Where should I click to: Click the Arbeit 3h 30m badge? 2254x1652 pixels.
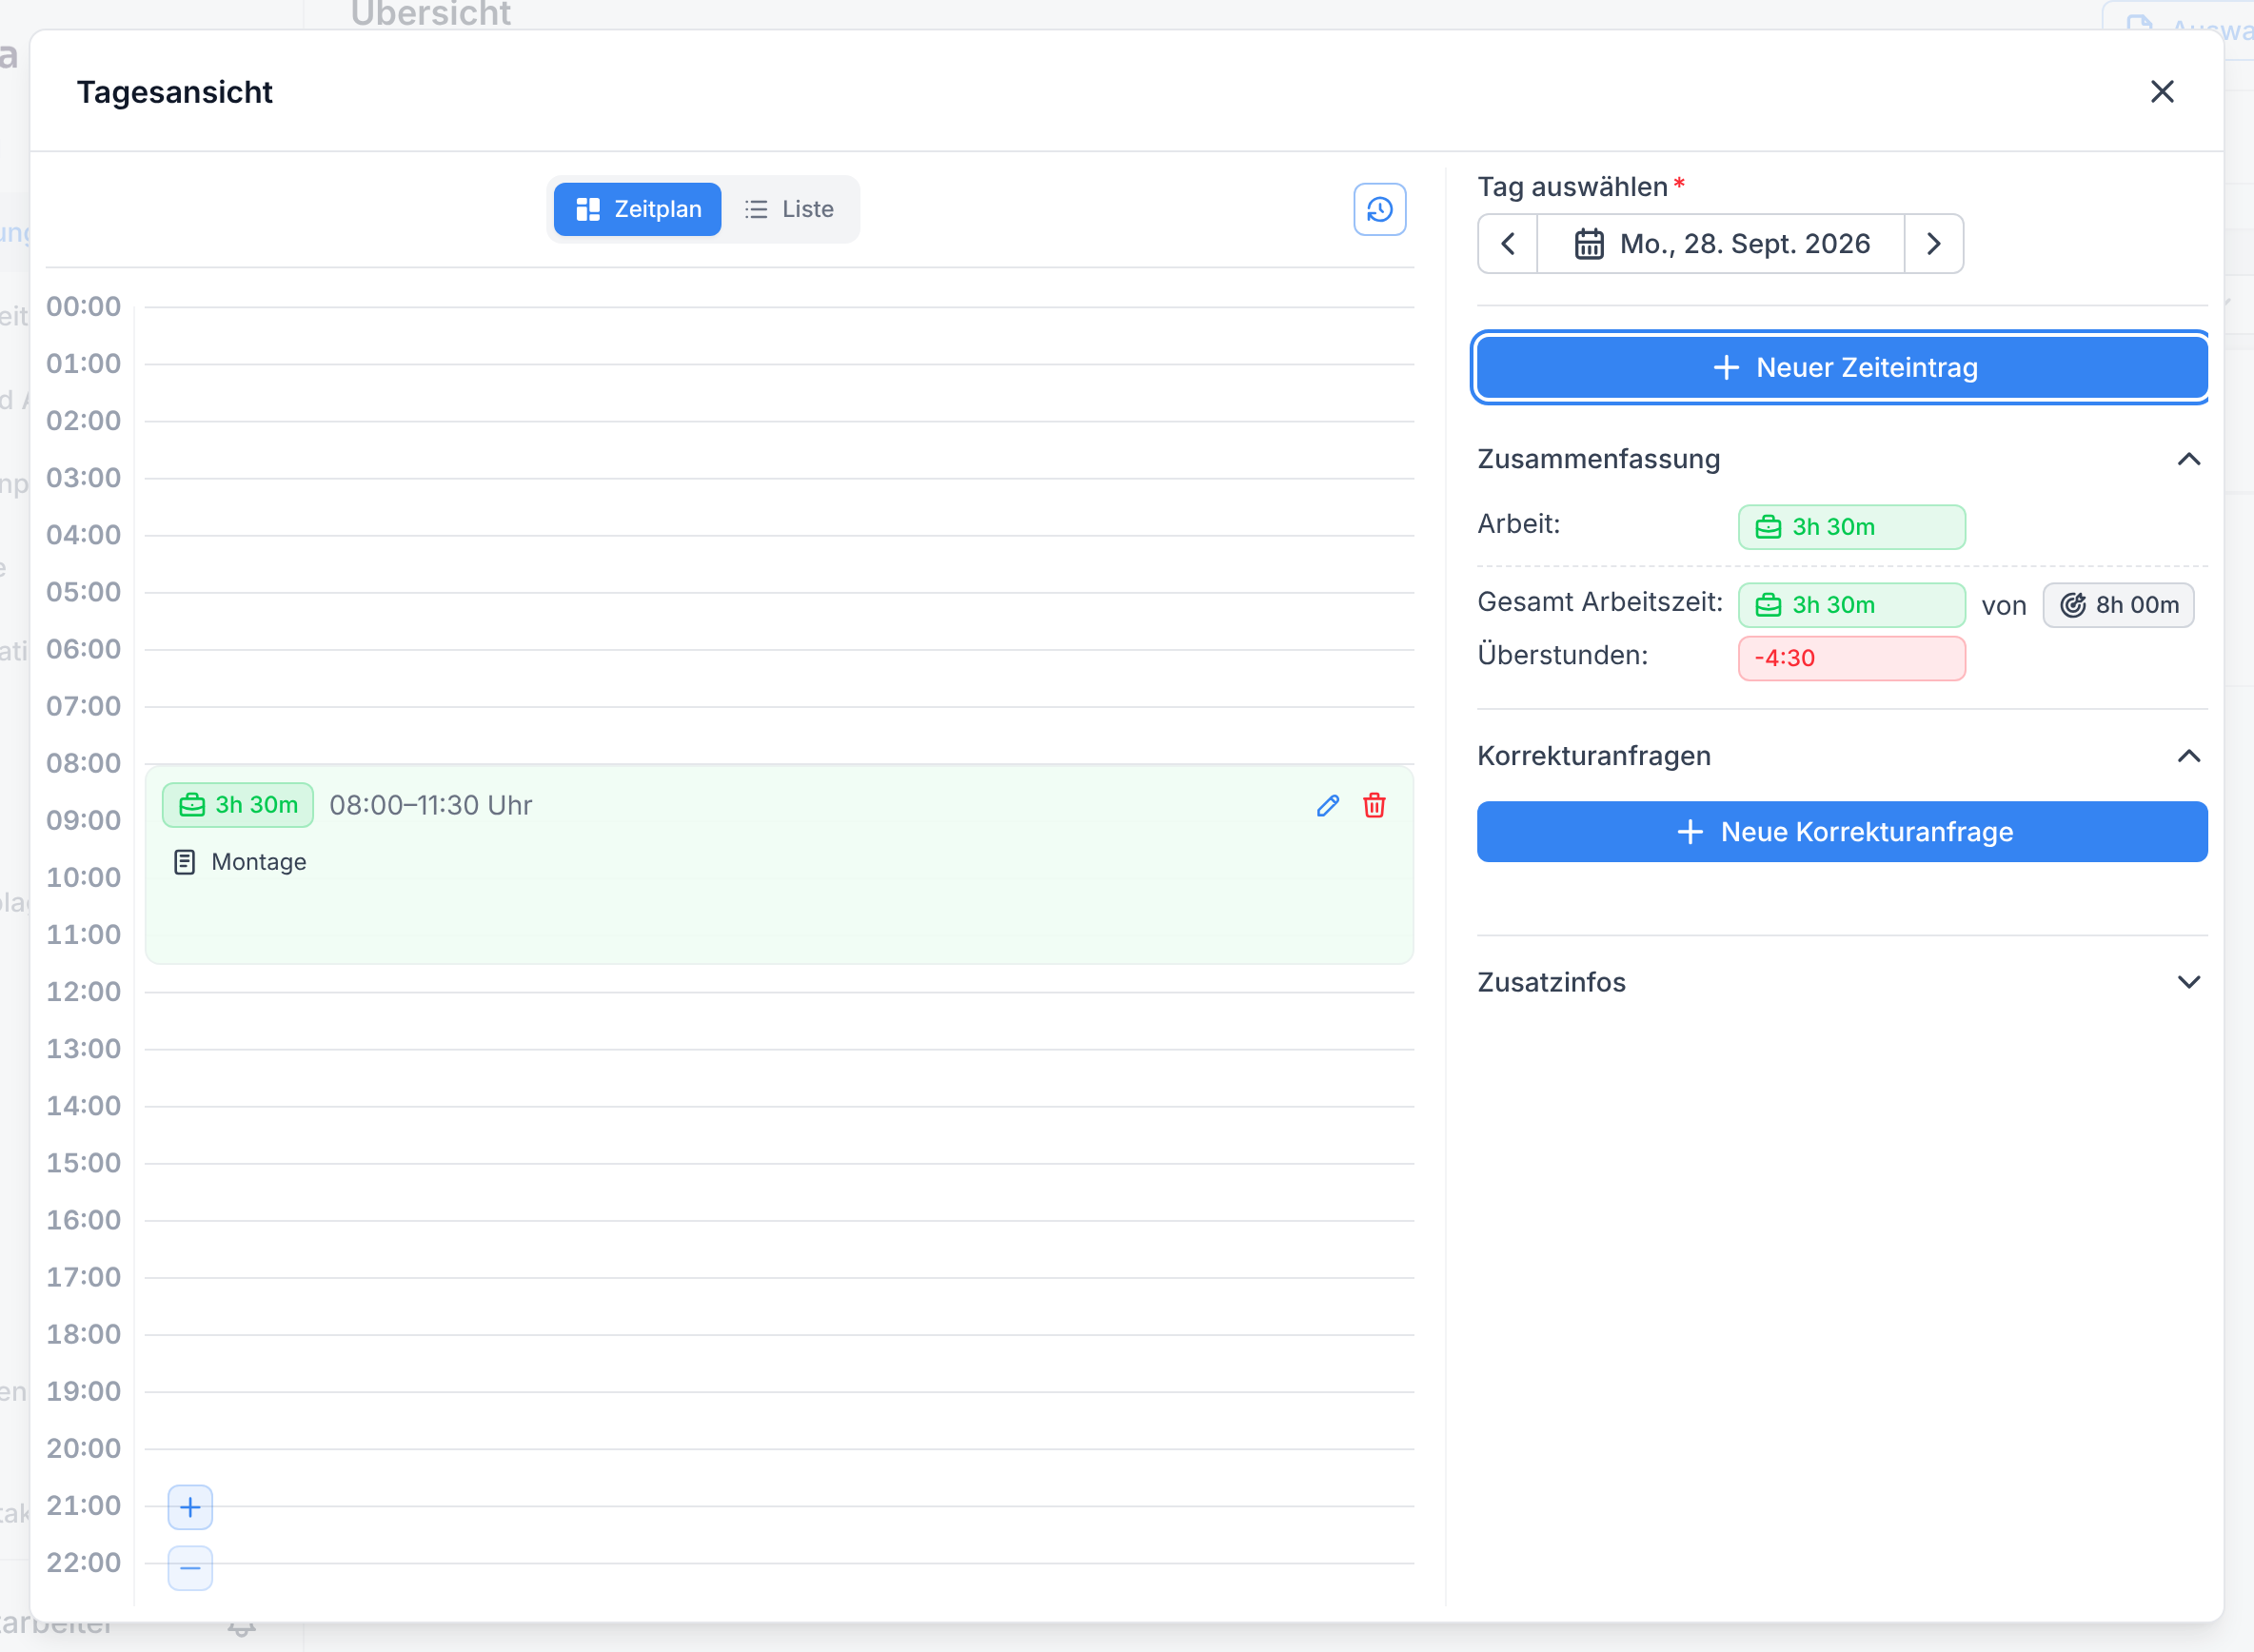coord(1851,527)
